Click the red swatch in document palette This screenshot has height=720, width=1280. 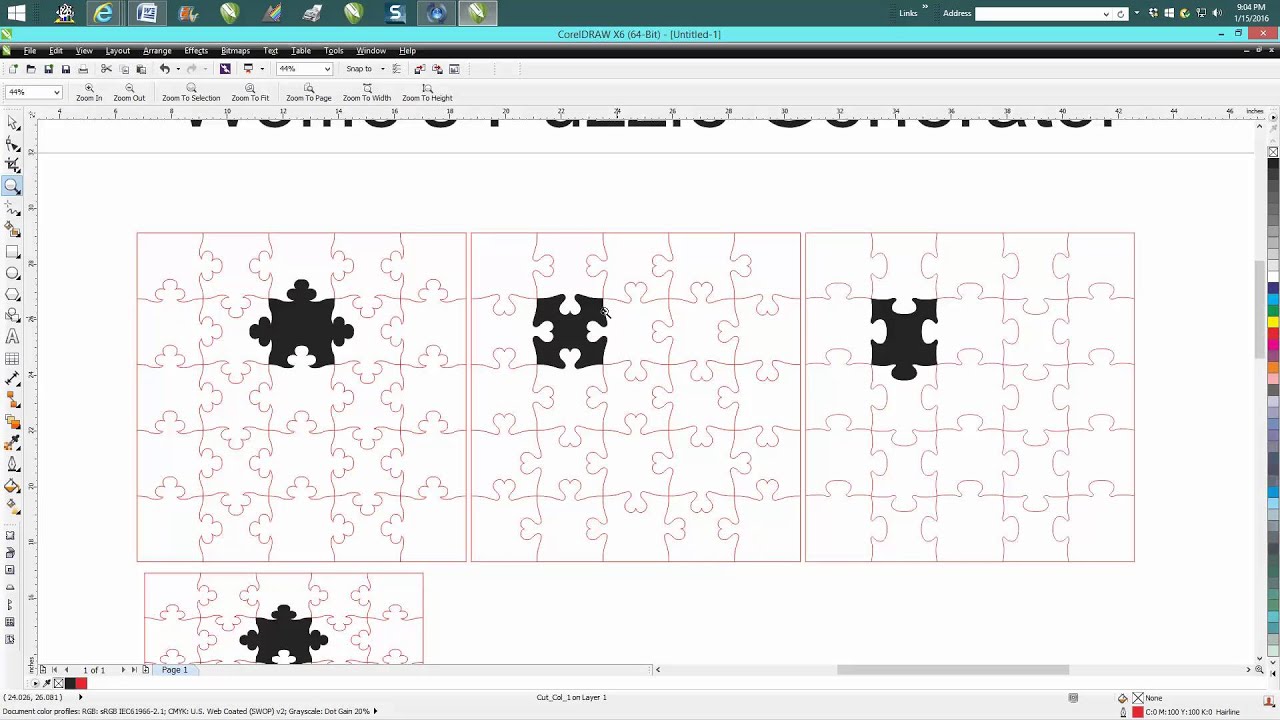[81, 684]
